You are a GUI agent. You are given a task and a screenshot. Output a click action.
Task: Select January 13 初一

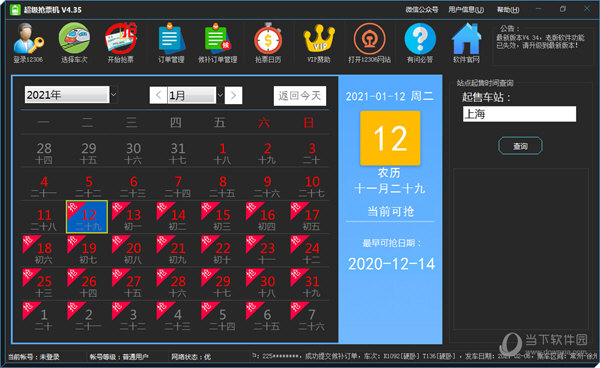132,217
